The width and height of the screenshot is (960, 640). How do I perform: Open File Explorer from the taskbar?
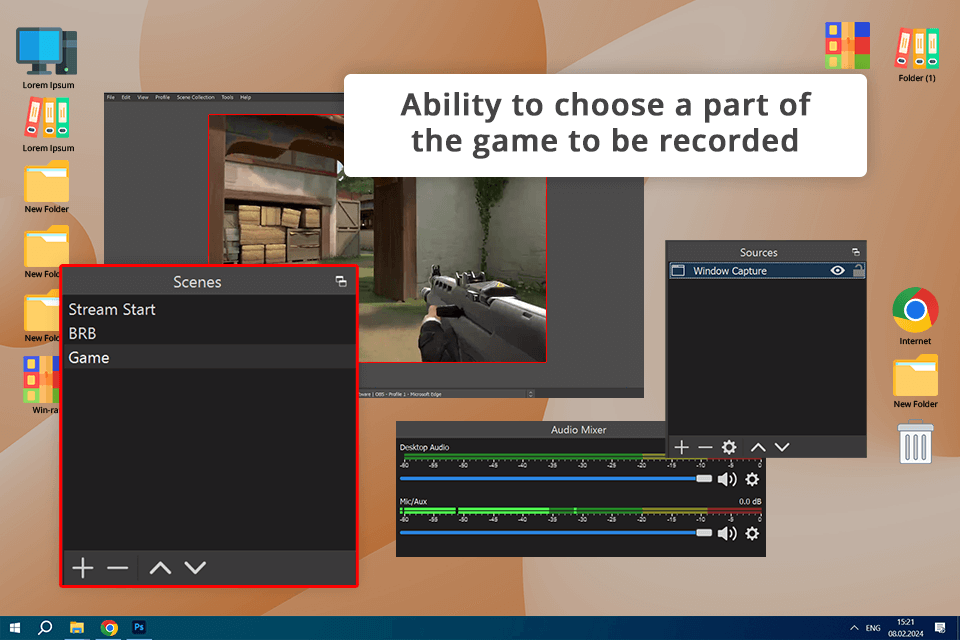pyautogui.click(x=77, y=628)
